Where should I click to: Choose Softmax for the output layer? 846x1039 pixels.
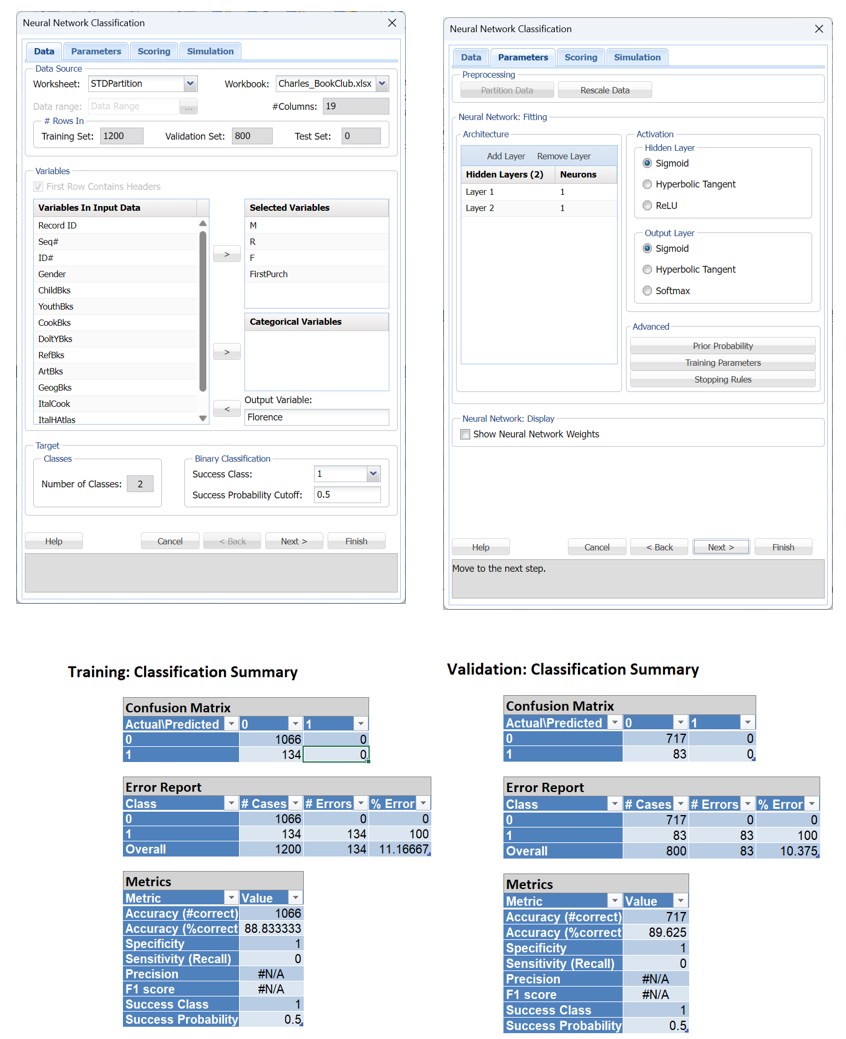click(647, 291)
